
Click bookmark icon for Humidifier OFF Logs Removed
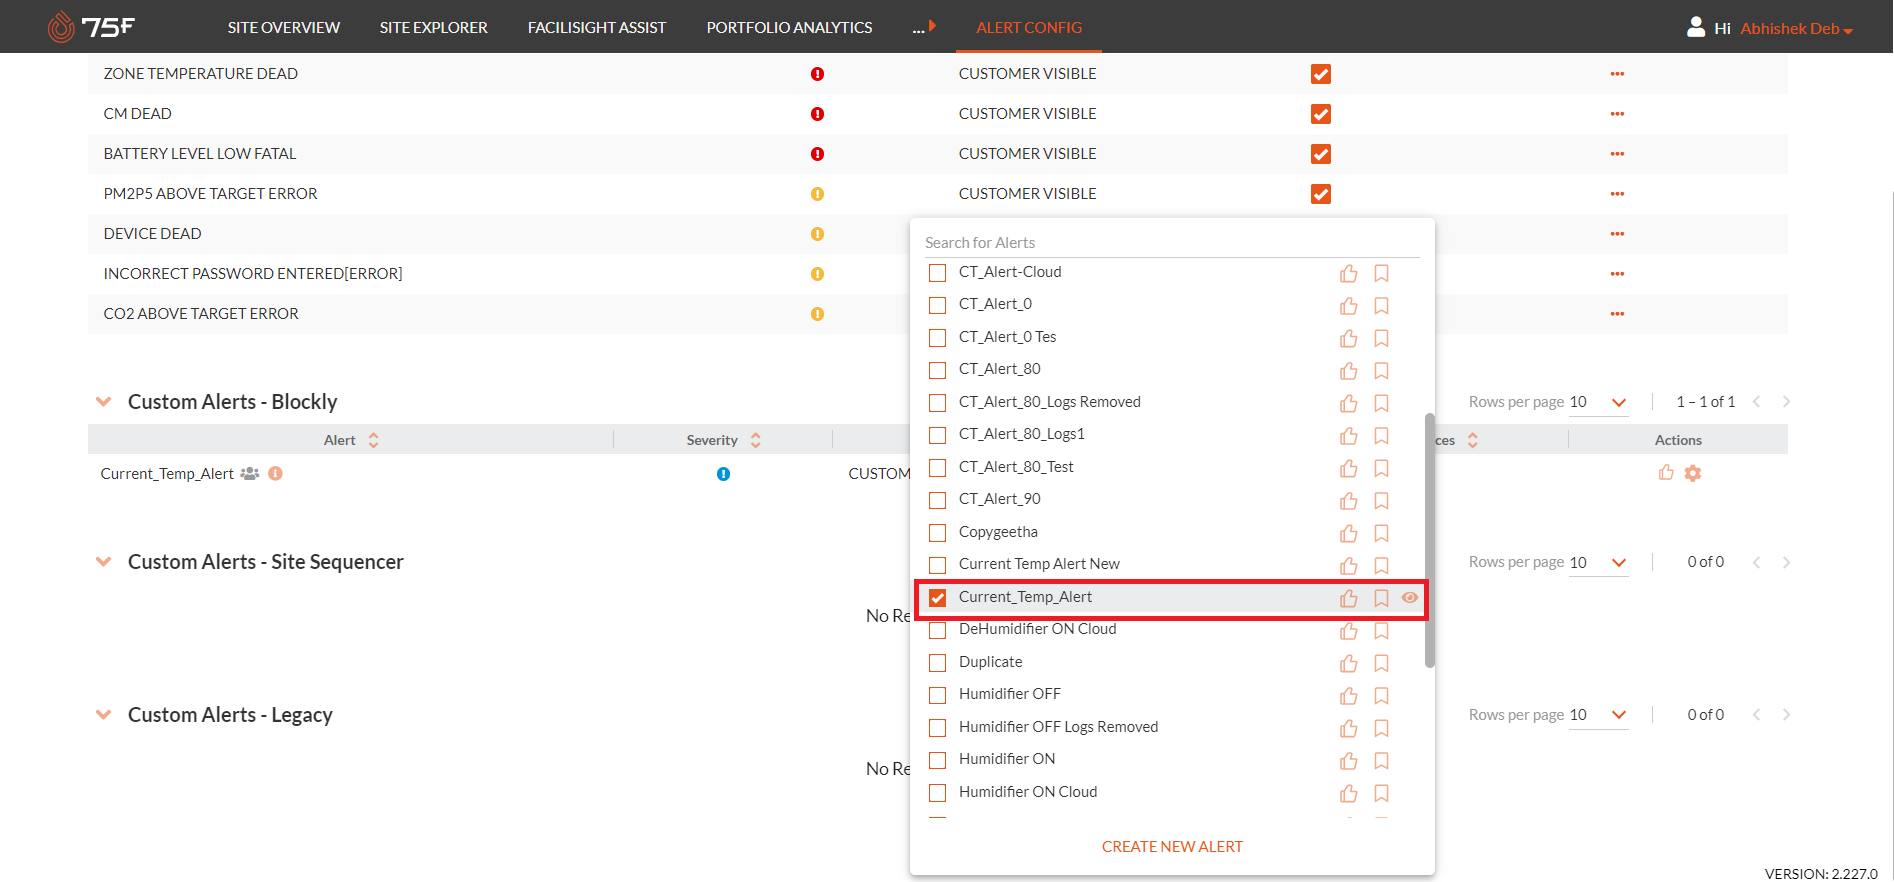tap(1381, 728)
